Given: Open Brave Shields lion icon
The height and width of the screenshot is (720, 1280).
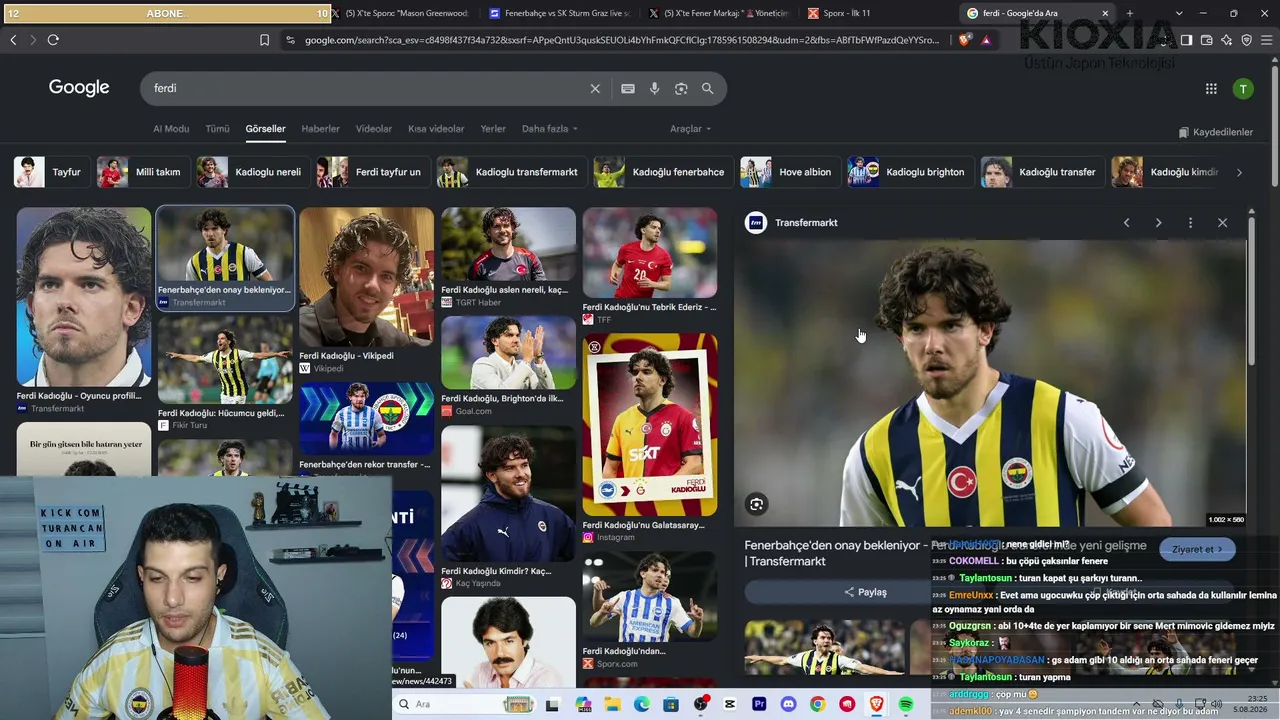Looking at the screenshot, I should [x=964, y=40].
